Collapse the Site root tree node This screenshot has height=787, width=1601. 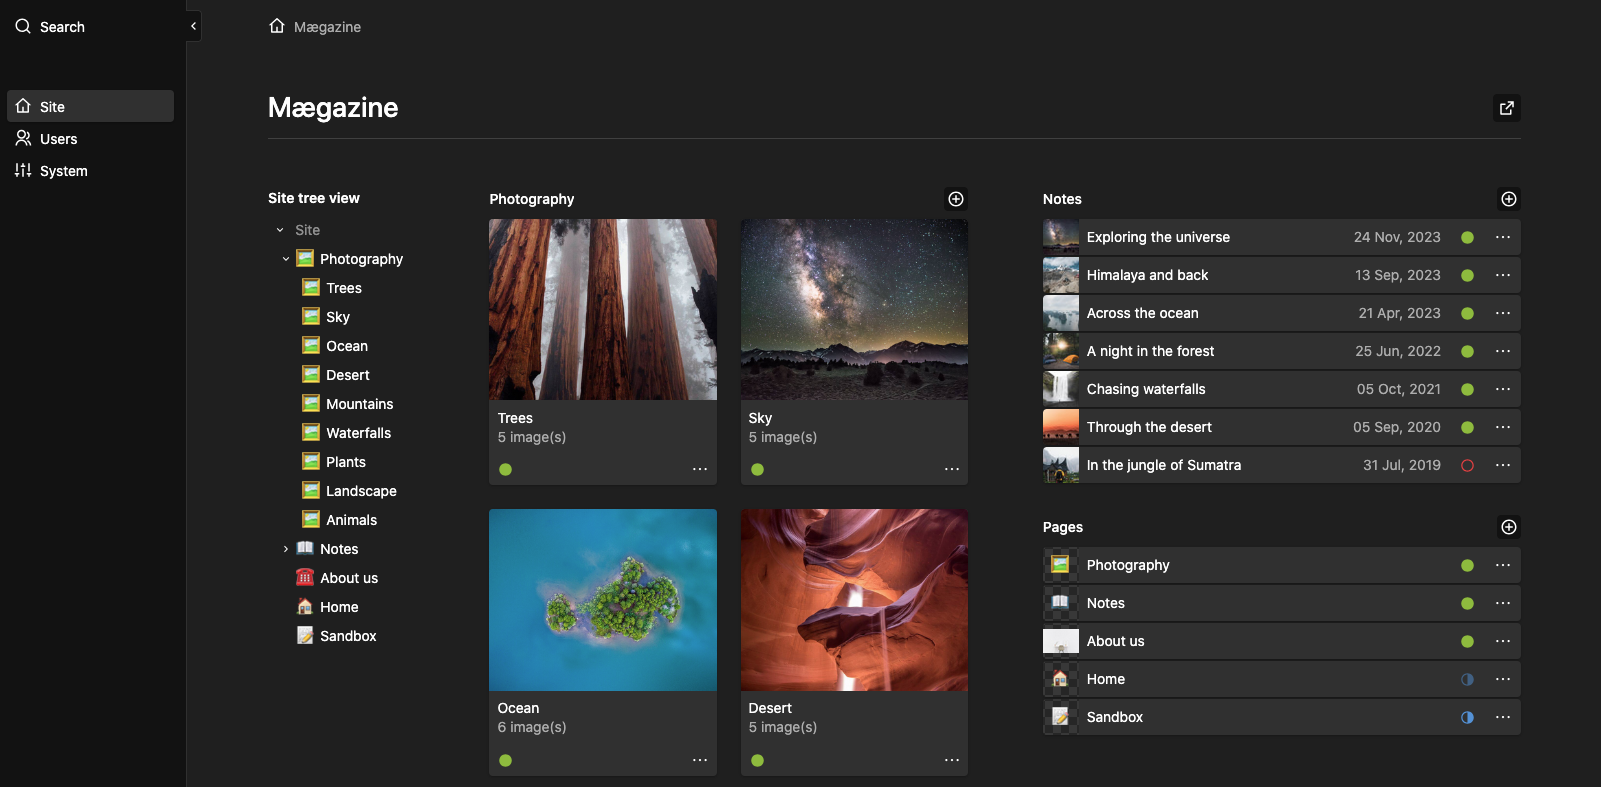point(280,230)
